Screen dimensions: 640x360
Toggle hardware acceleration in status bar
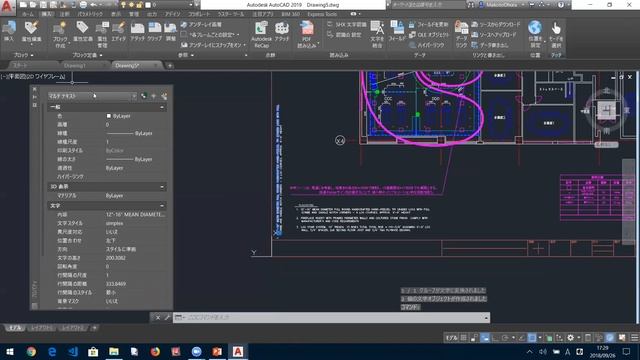point(610,338)
